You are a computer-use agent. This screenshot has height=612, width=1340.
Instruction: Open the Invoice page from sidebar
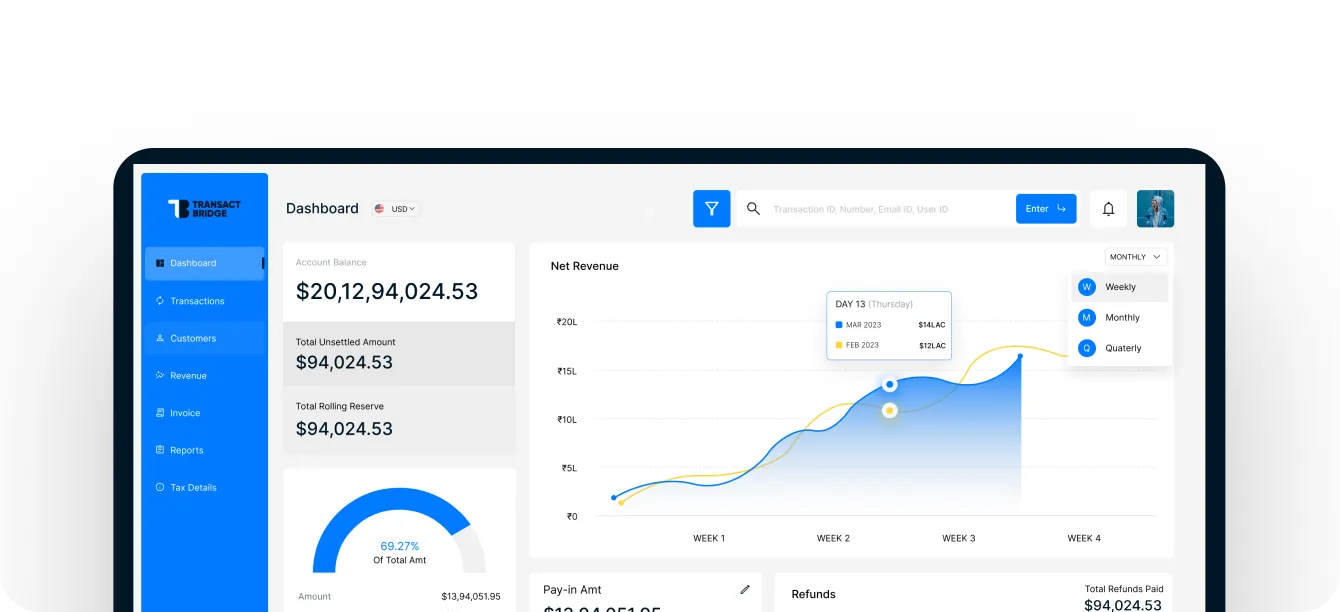185,412
